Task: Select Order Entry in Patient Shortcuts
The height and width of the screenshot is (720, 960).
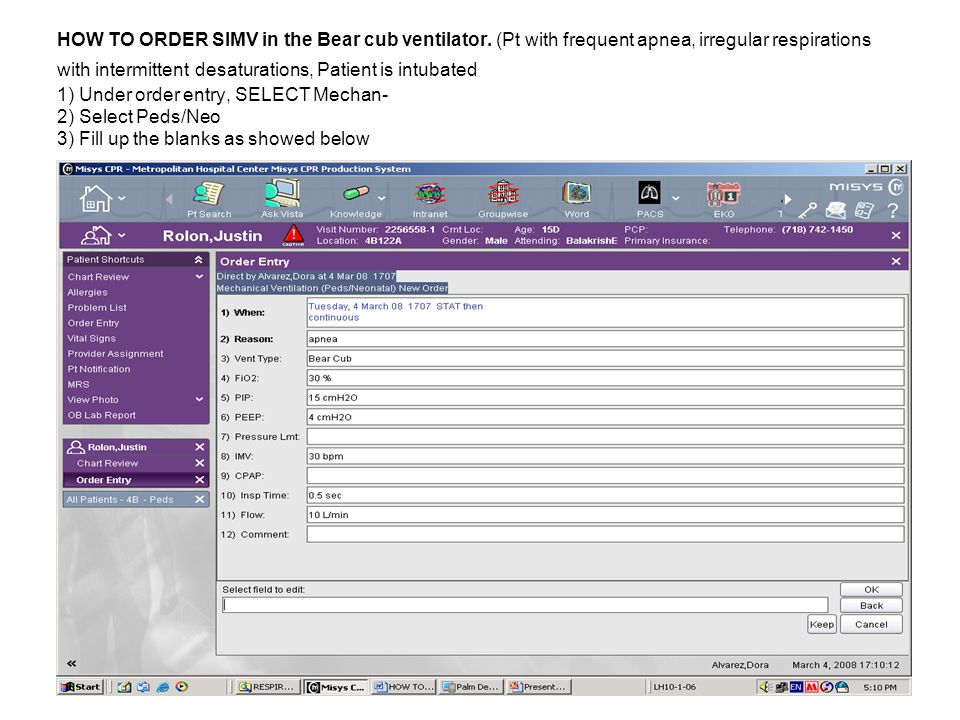Action: 93,323
